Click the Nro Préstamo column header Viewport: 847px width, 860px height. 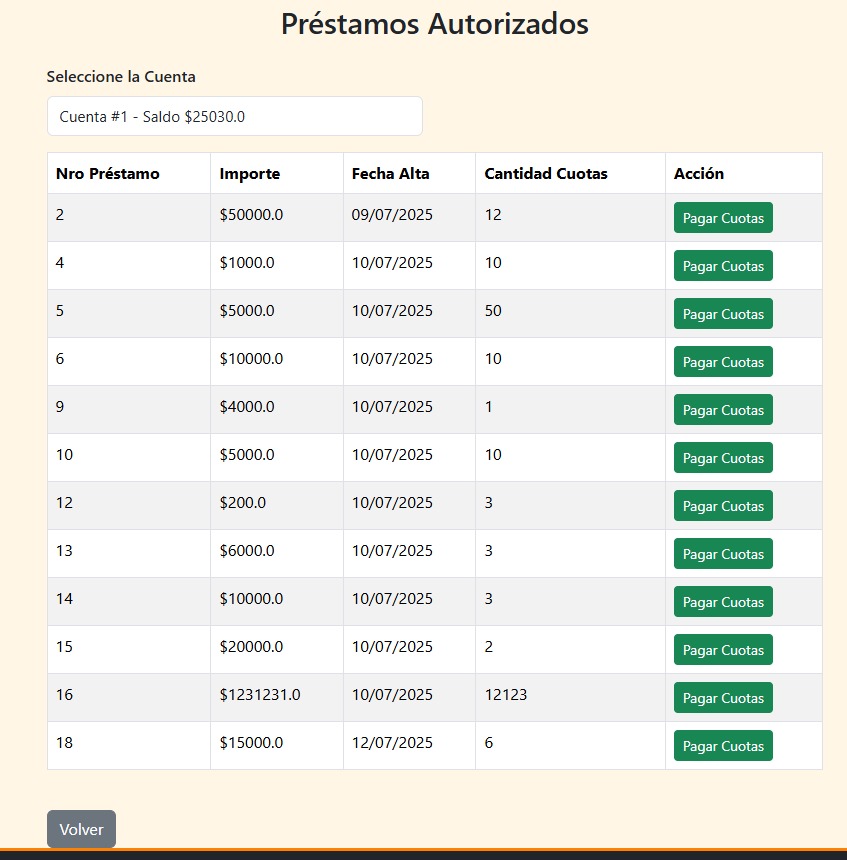(108, 174)
